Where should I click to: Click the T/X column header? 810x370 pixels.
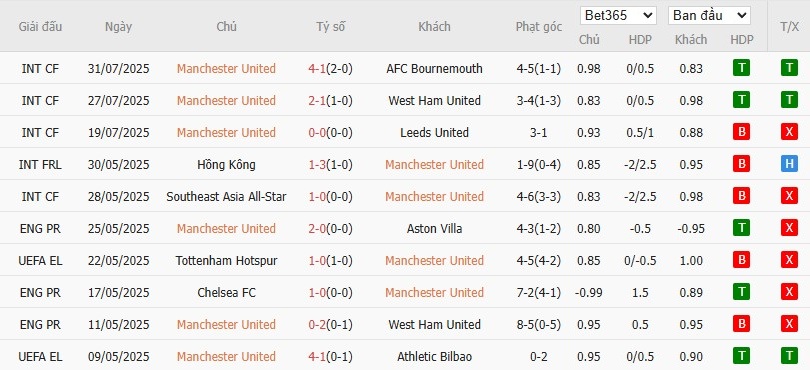789,27
